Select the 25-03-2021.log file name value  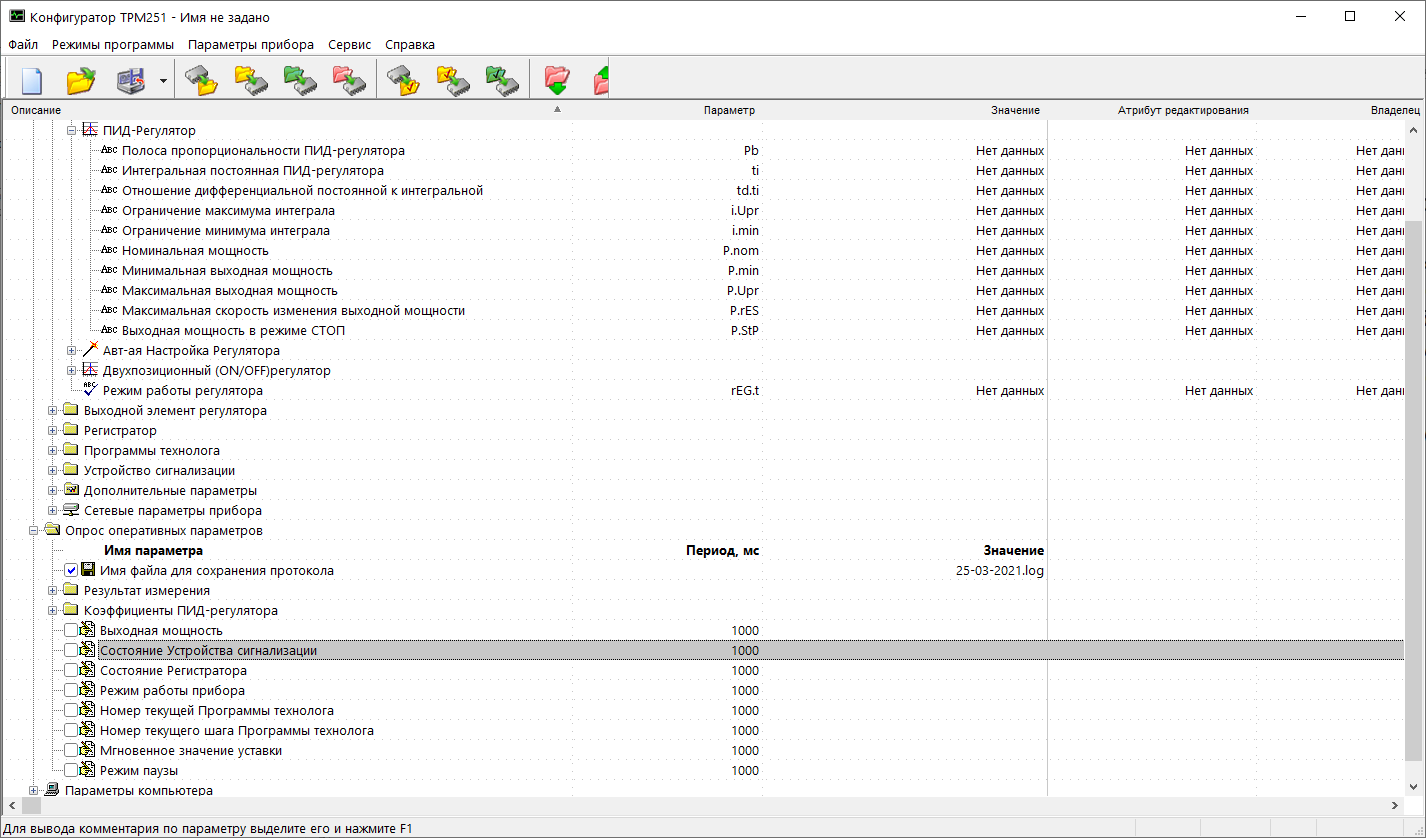click(x=1000, y=571)
